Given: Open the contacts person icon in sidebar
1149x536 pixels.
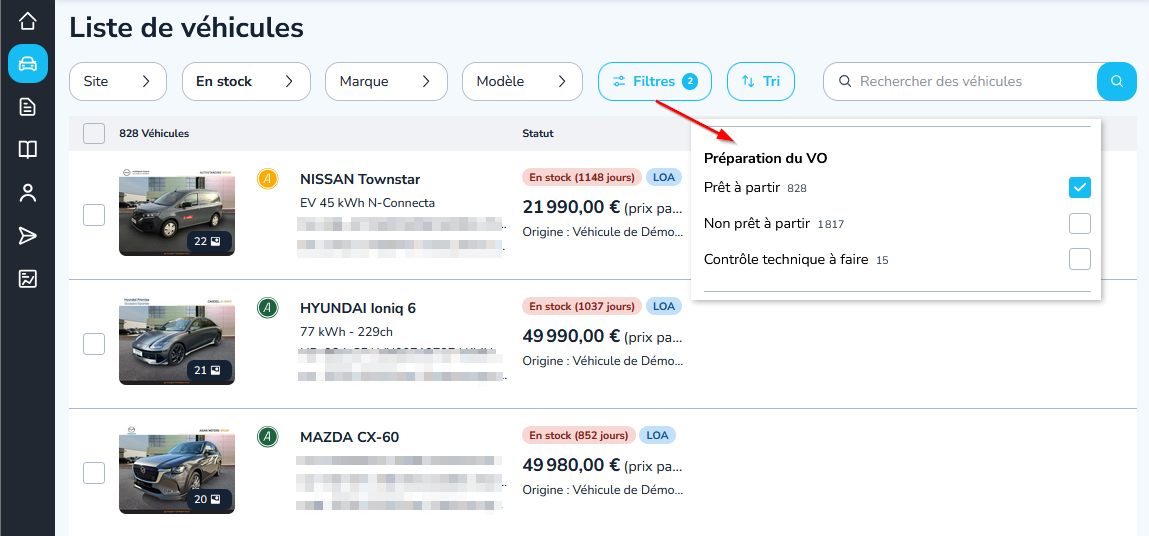Looking at the screenshot, I should coord(27,193).
